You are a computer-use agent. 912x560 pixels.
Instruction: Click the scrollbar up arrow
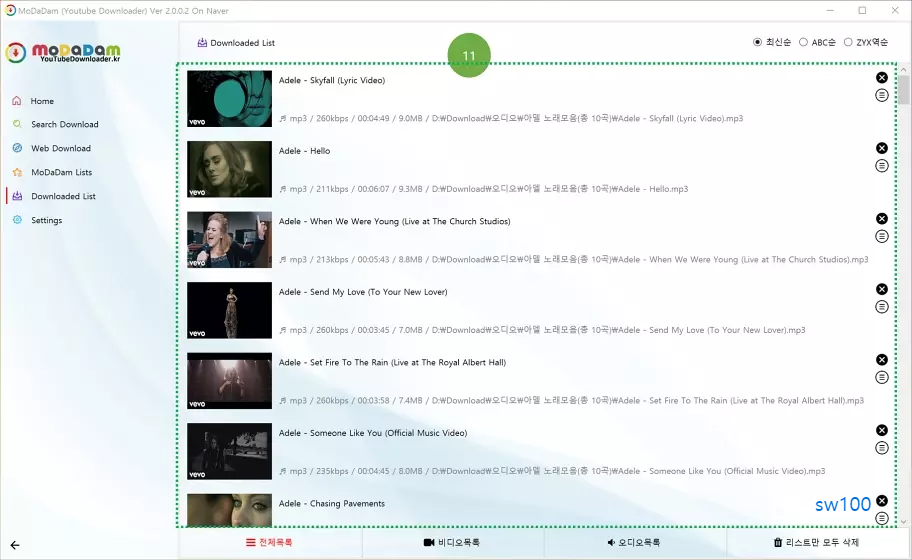point(903,70)
